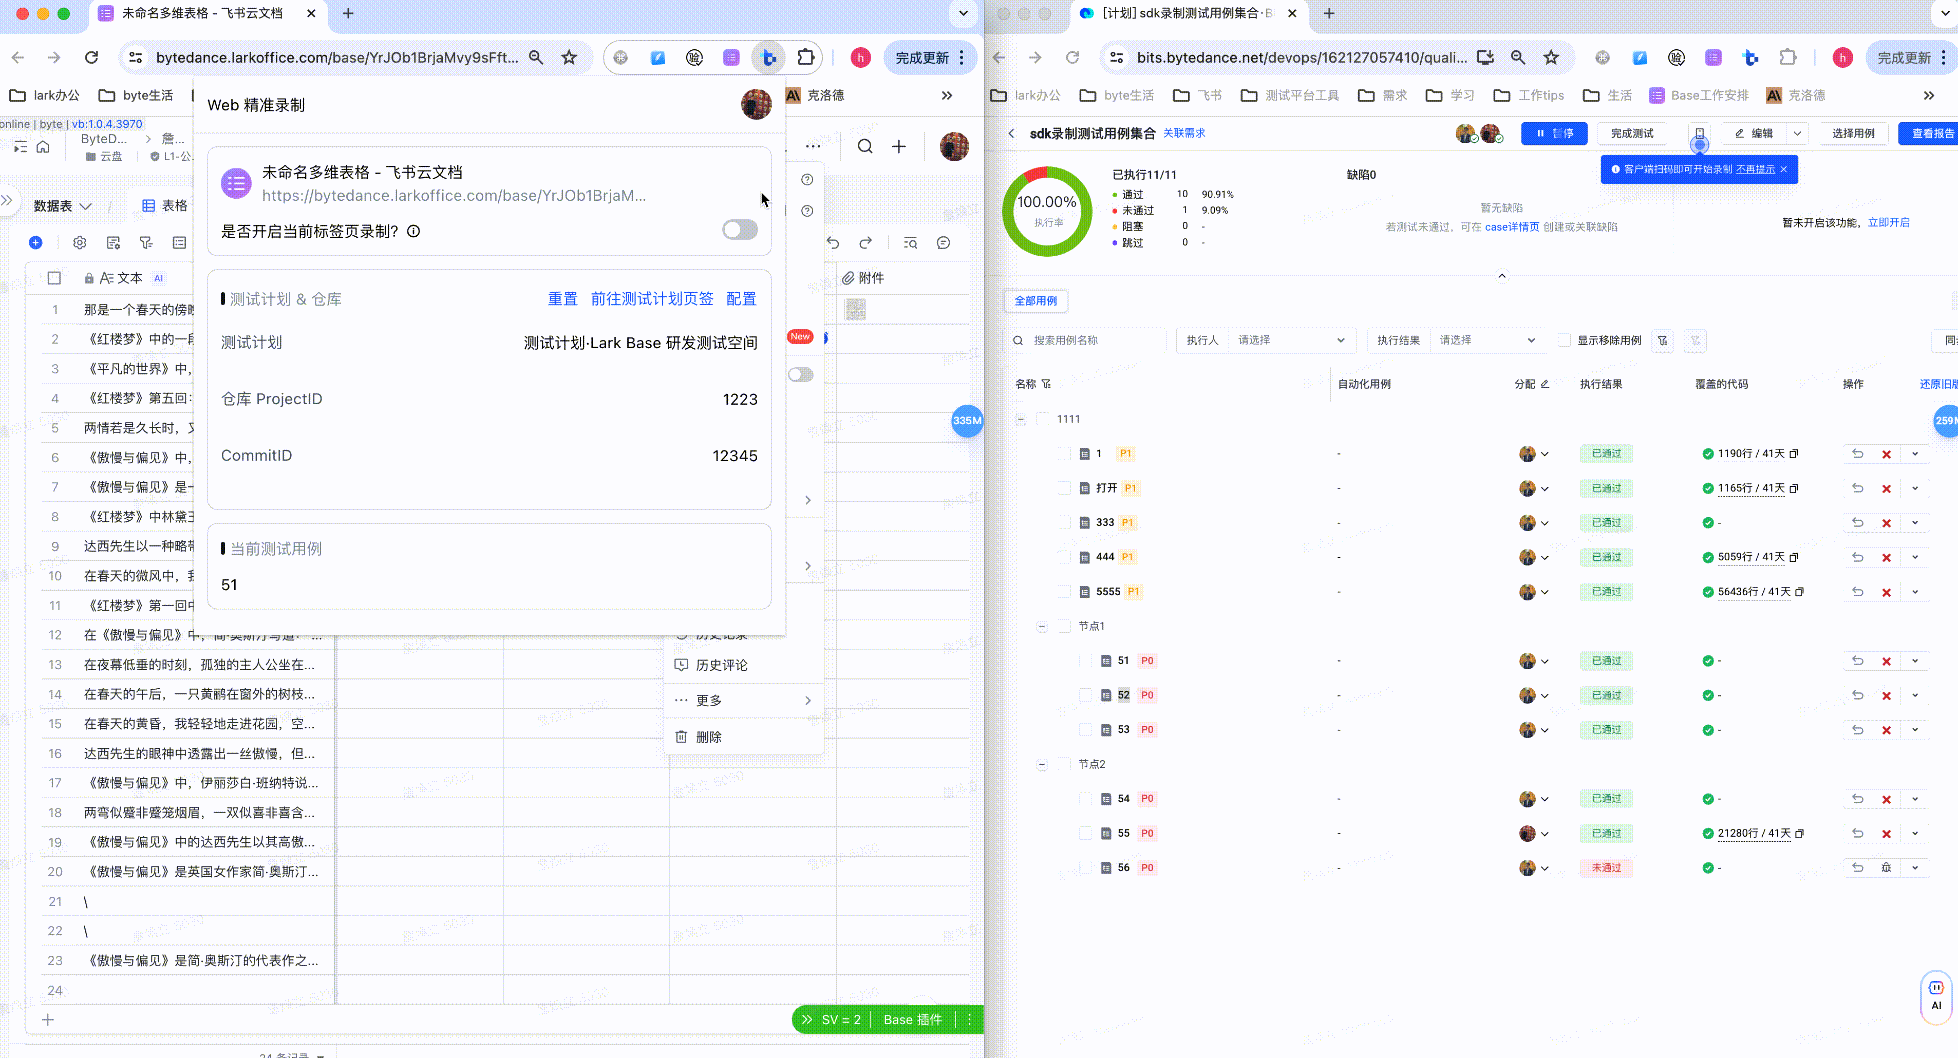
Task: Click red X for case 51
Action: (x=1886, y=661)
